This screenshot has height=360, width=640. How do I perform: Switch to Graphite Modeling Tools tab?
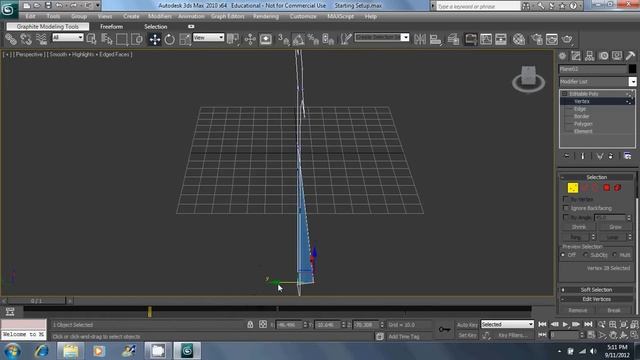tap(48, 27)
